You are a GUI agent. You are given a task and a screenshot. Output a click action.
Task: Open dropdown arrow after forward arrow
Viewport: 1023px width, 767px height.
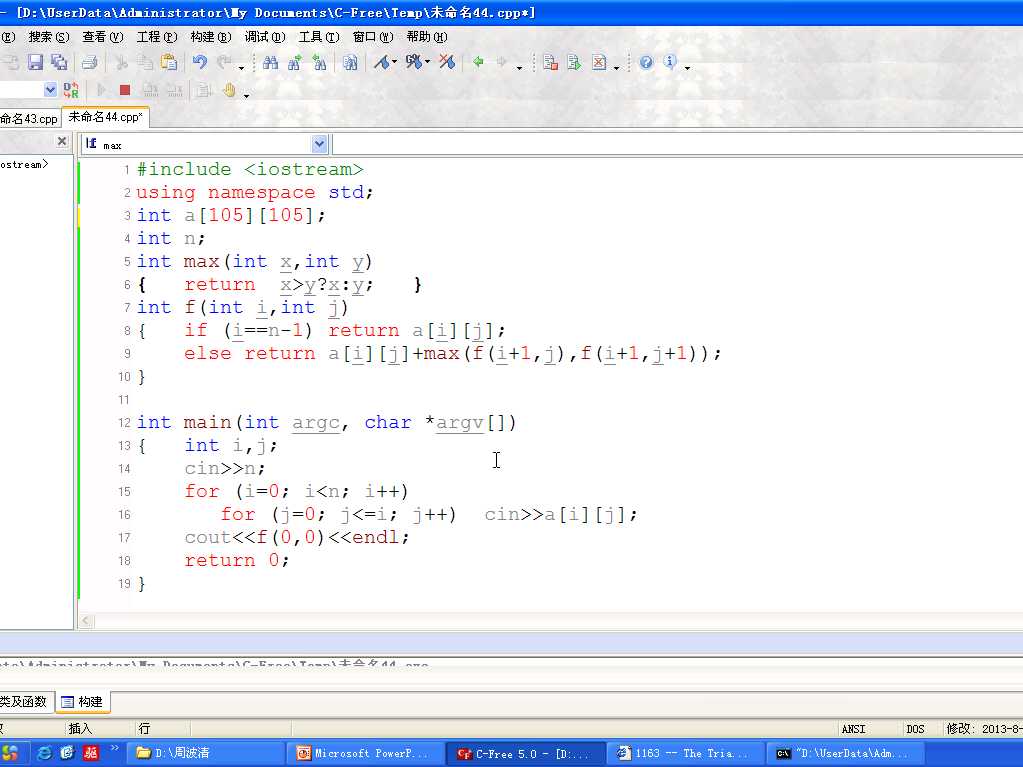pos(519,67)
